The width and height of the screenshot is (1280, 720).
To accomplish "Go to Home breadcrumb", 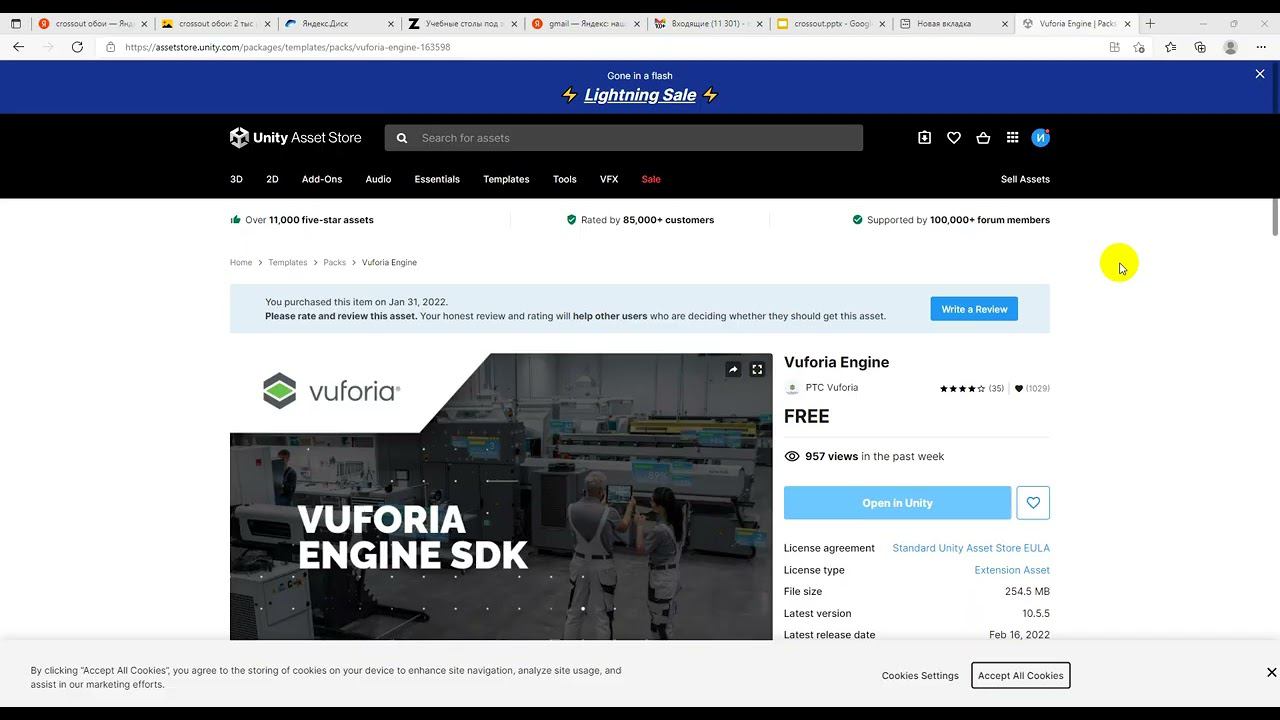I will point(241,262).
